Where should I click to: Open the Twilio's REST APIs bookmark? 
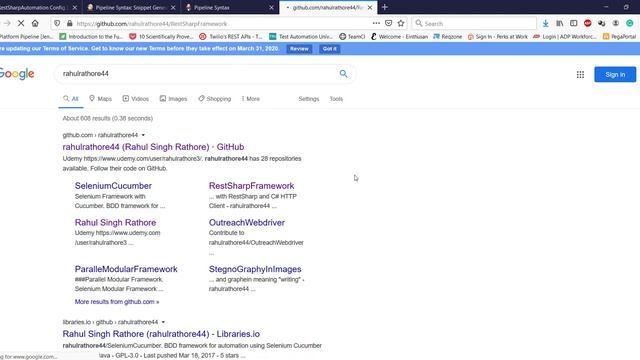pos(231,37)
